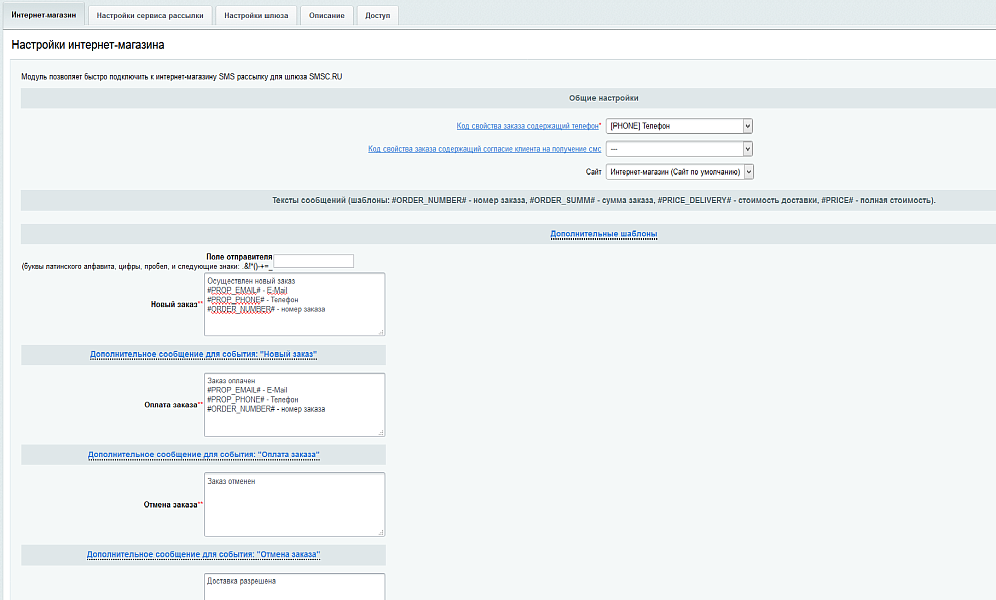Expand additional message for "Оплата заказа"
Viewport: 996px width, 600px height.
coord(204,455)
